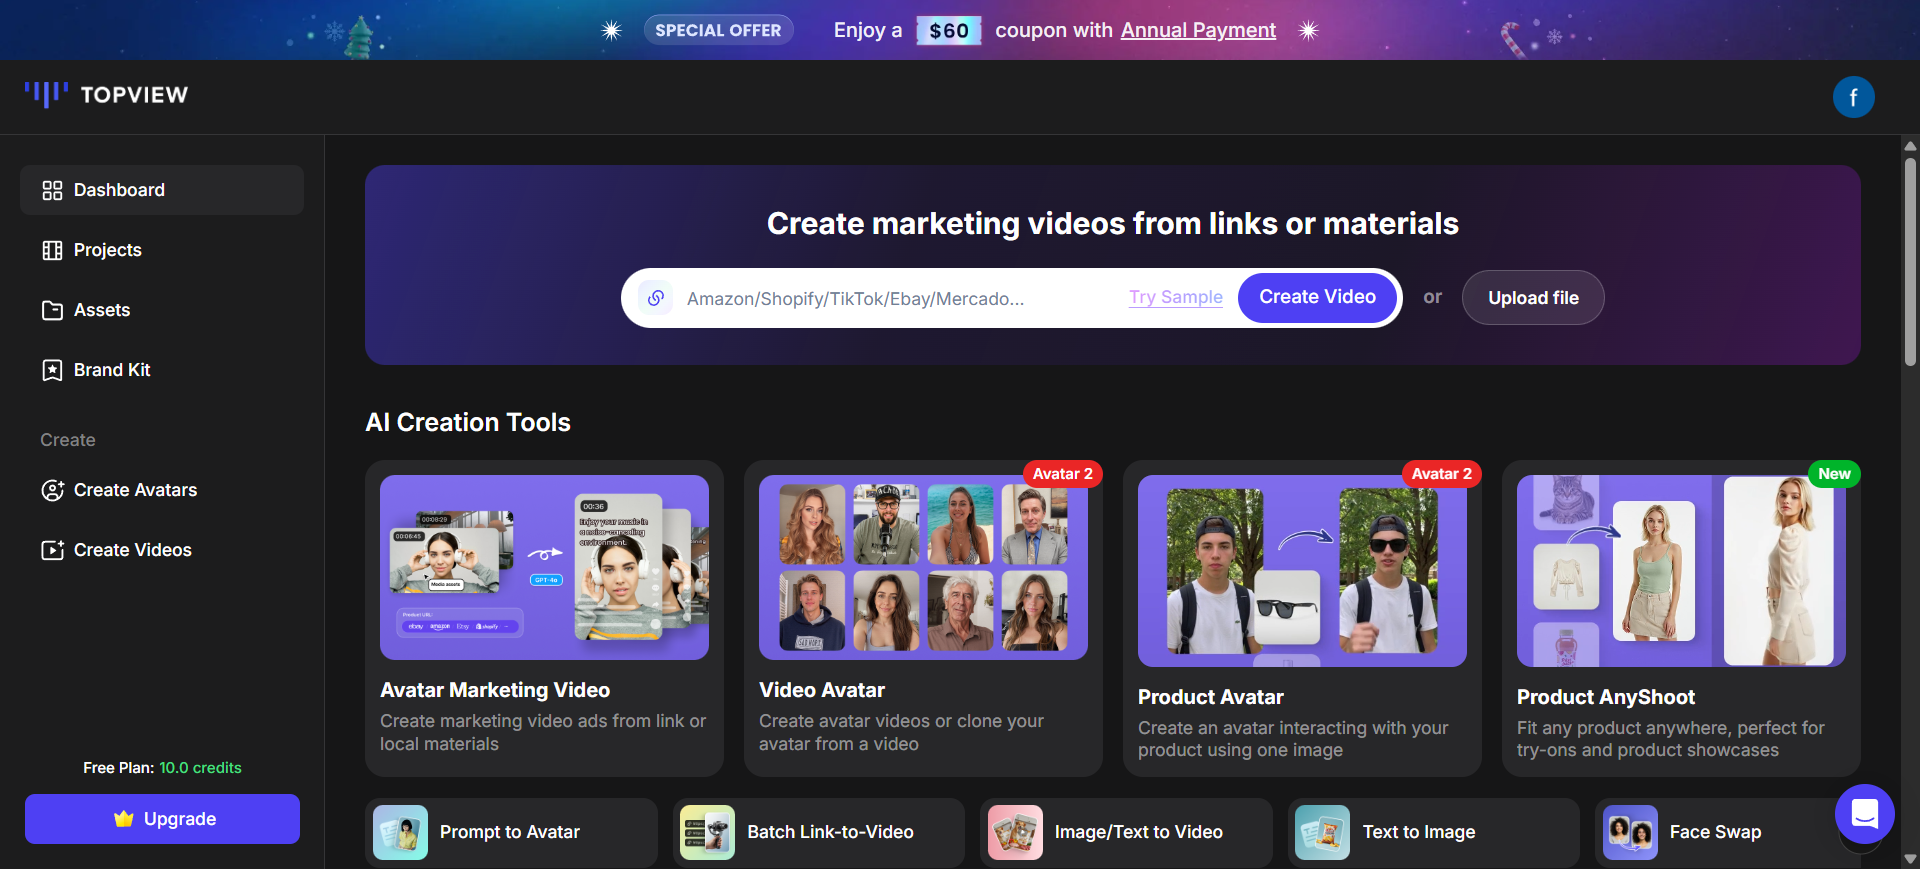The image size is (1920, 869).
Task: Click the Projects film icon
Action: (x=52, y=250)
